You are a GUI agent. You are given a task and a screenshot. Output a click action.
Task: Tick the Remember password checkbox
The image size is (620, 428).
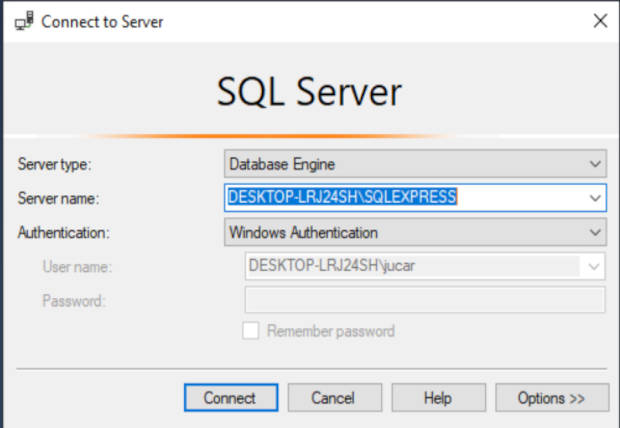pyautogui.click(x=251, y=331)
